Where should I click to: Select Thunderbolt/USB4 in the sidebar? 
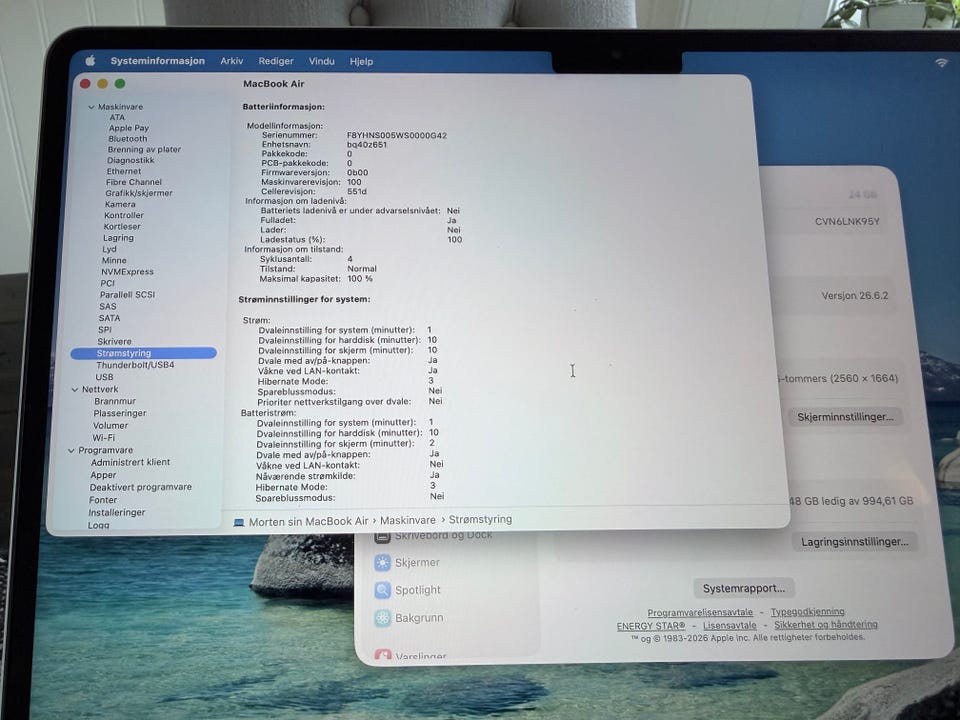click(x=135, y=365)
